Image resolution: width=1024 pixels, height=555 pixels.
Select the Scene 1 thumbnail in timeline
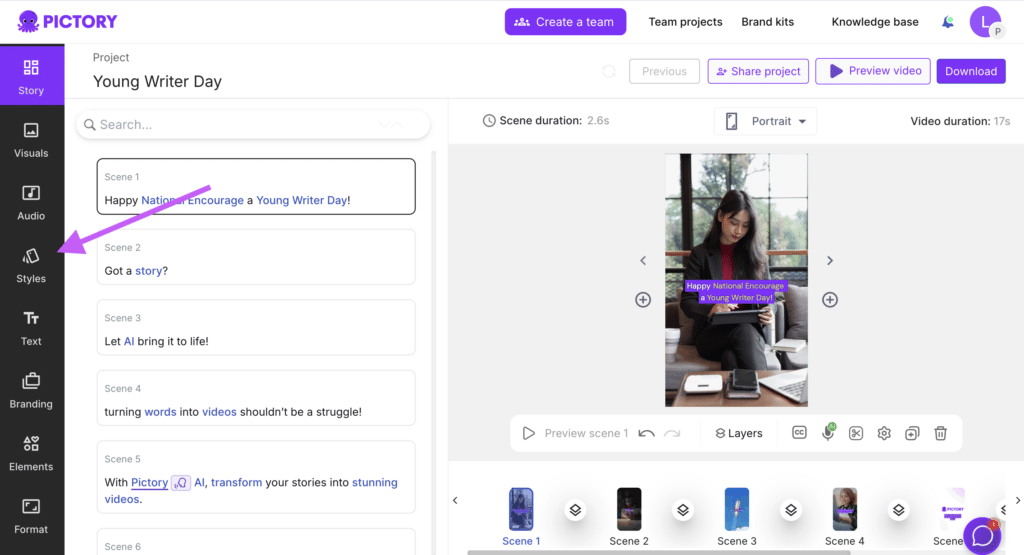[x=521, y=509]
